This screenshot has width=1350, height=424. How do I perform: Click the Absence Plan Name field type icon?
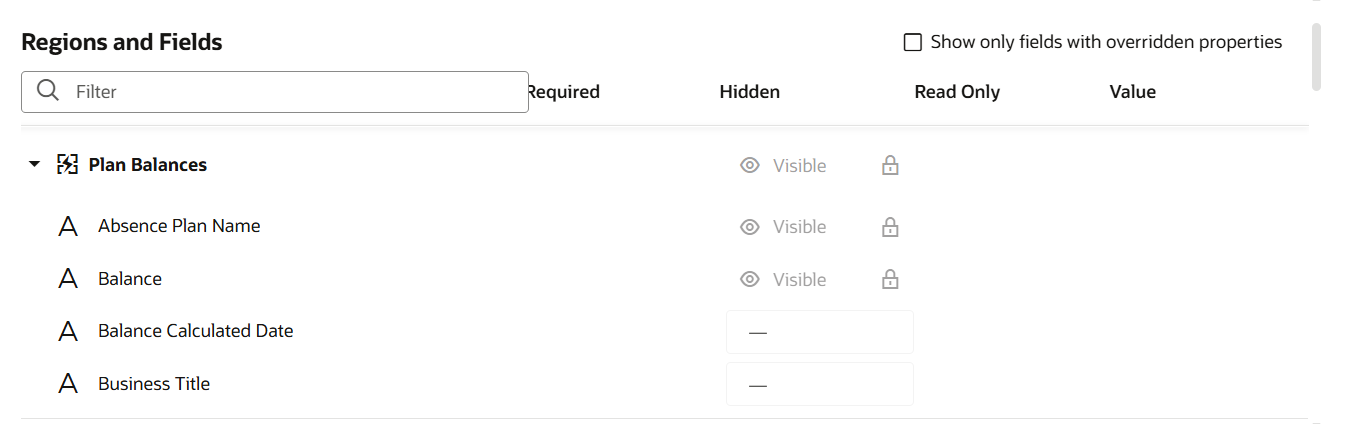(x=68, y=227)
